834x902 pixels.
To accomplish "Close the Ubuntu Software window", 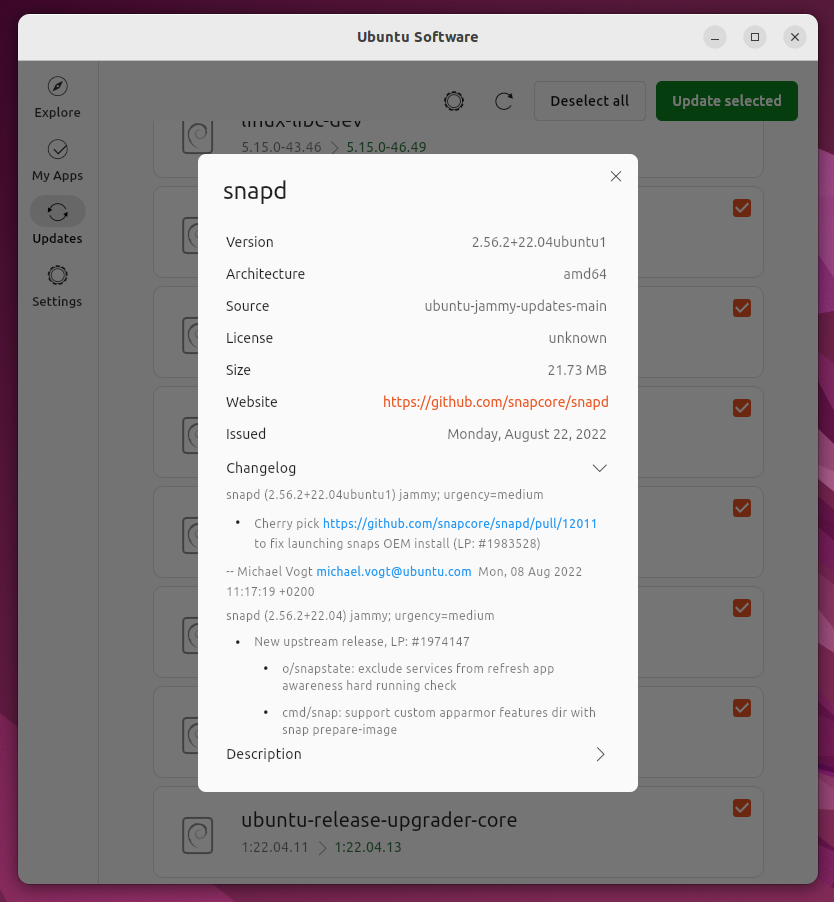I will 795,37.
